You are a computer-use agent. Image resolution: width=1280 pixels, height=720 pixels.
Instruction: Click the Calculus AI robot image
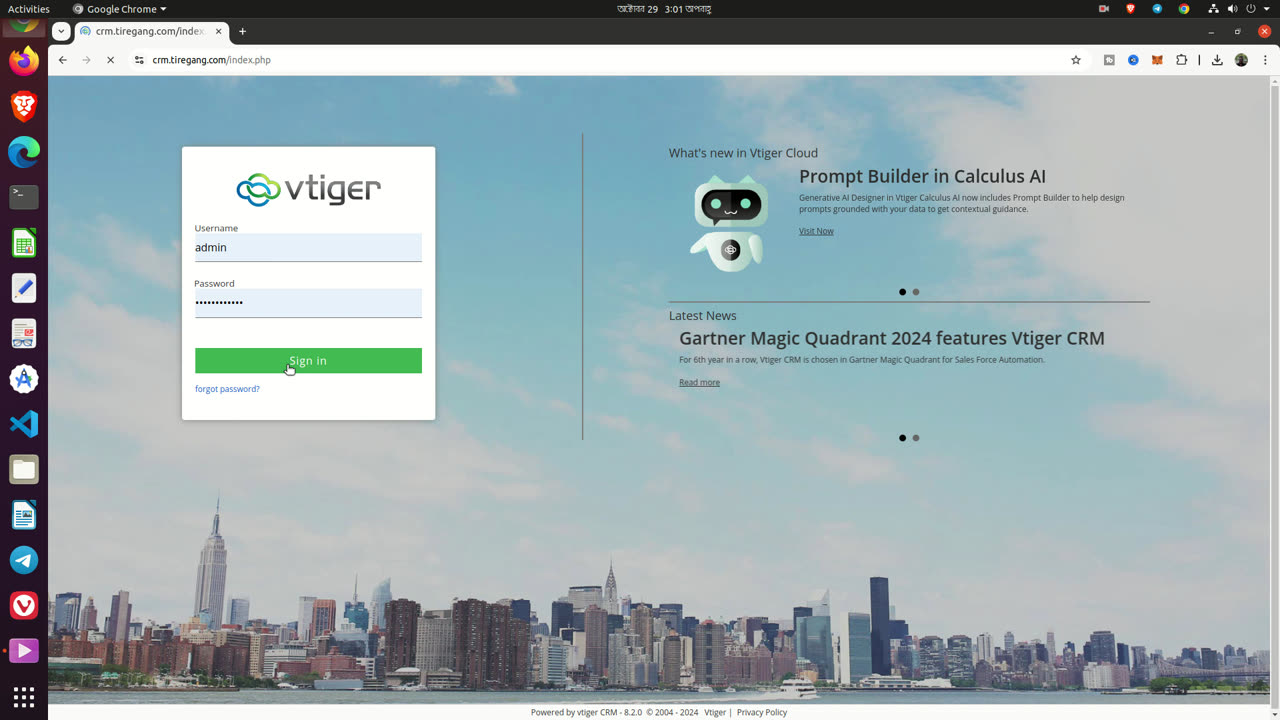tap(730, 222)
